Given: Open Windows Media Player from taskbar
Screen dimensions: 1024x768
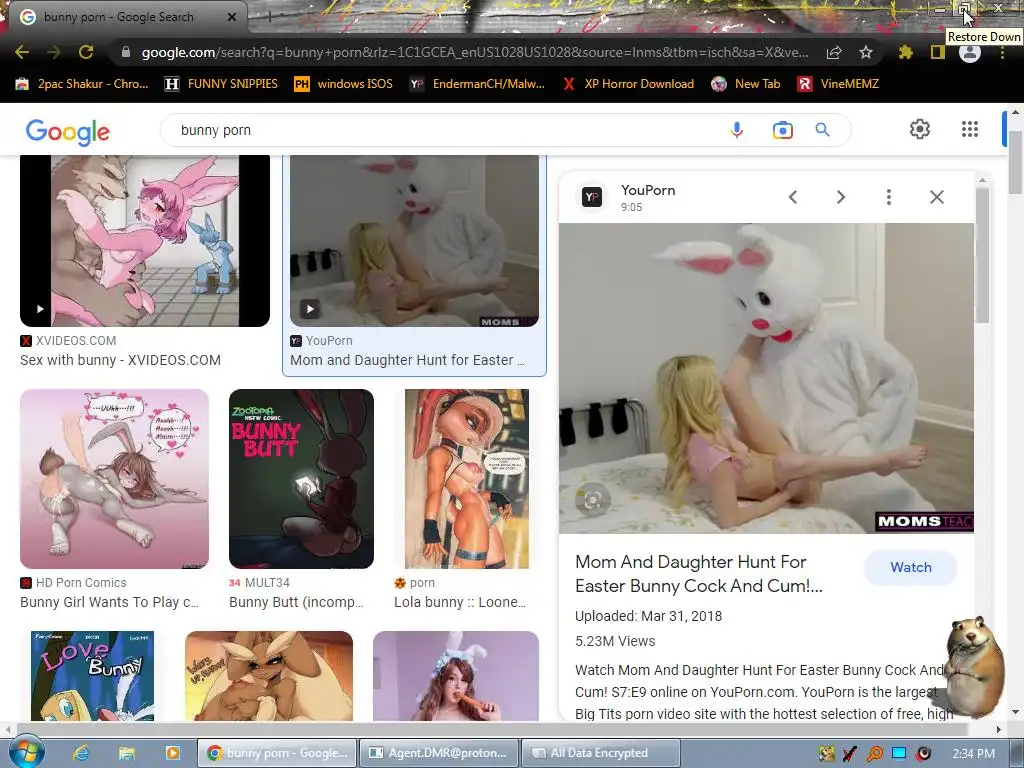Looking at the screenshot, I should tap(172, 753).
